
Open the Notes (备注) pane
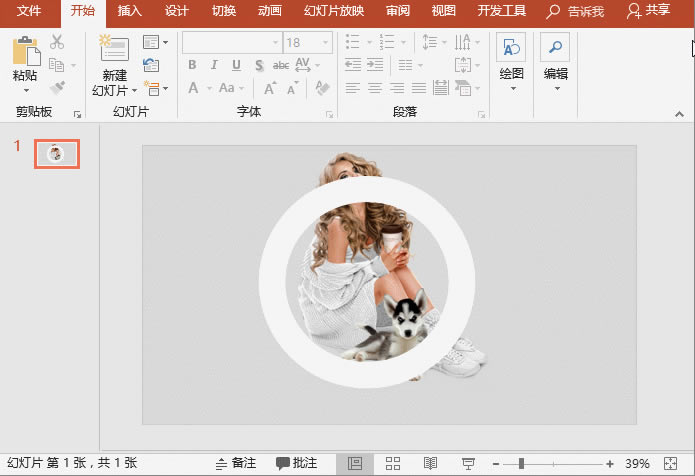(235, 463)
